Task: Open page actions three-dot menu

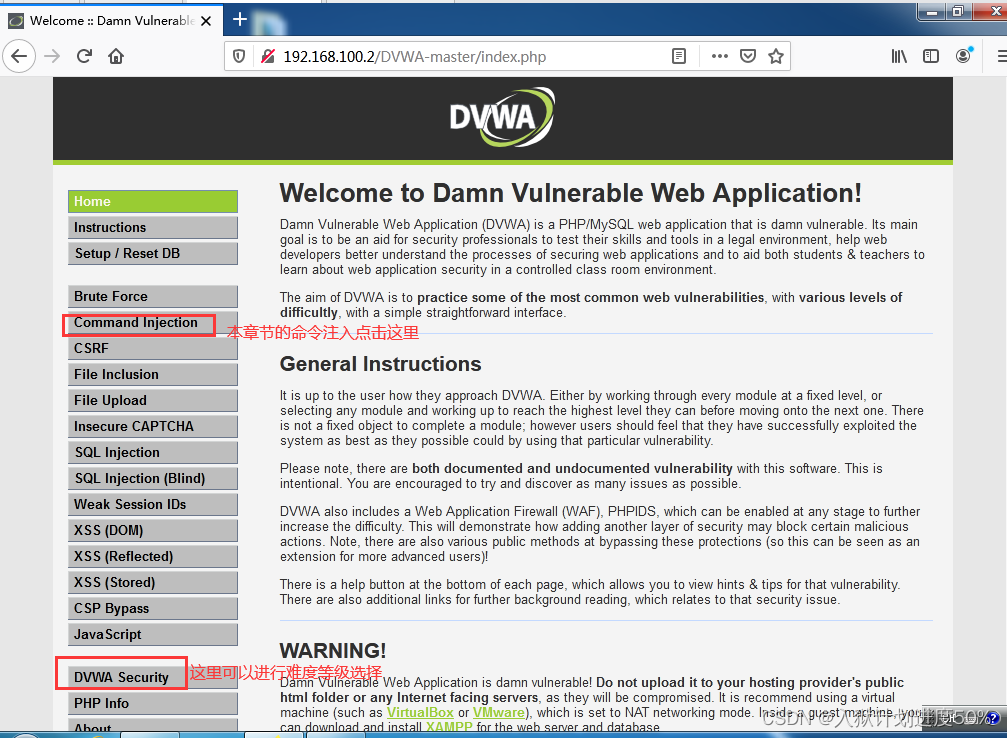Action: 720,57
